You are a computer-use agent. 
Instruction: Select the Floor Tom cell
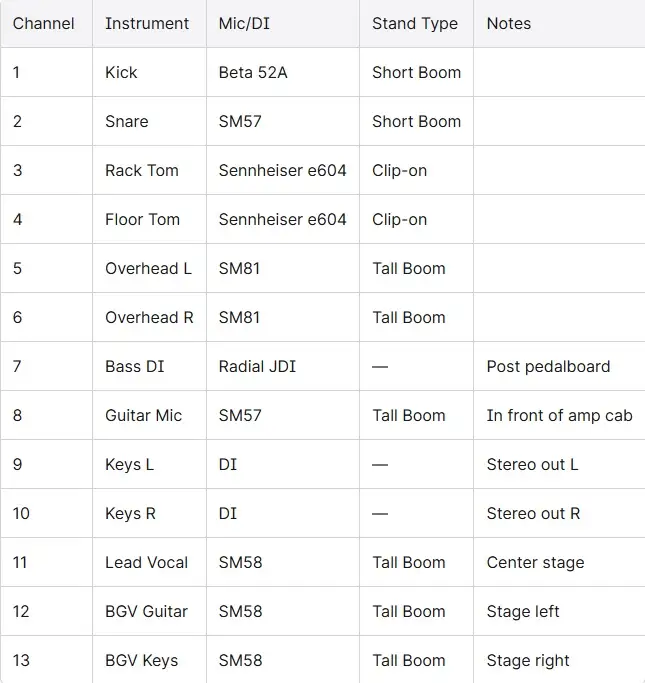tap(142, 219)
